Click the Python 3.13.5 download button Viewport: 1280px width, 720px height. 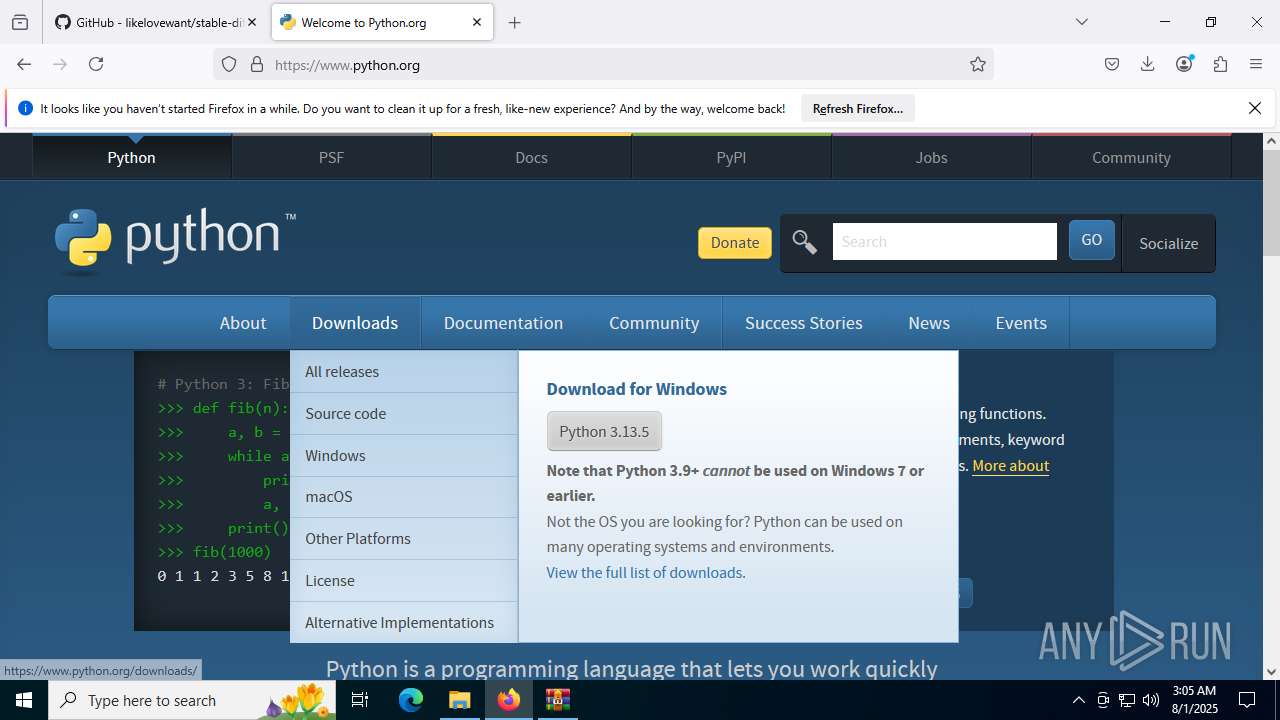pos(604,431)
